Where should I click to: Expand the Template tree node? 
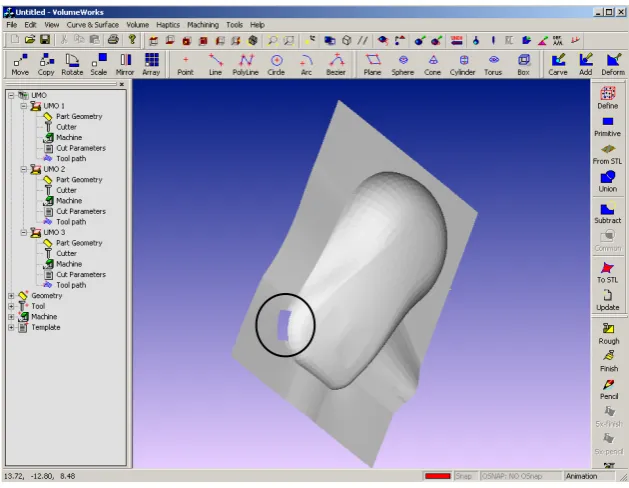pyautogui.click(x=11, y=328)
